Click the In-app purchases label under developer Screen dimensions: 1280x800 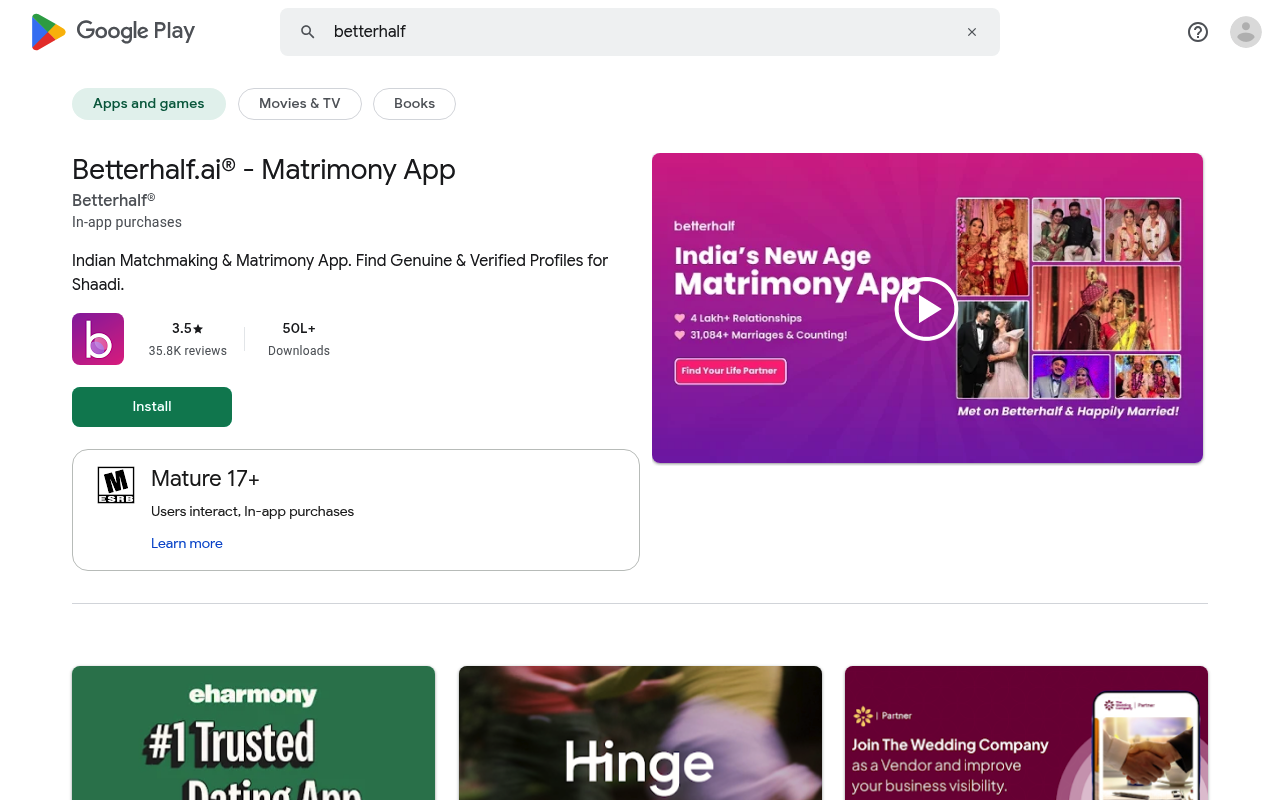(x=127, y=222)
